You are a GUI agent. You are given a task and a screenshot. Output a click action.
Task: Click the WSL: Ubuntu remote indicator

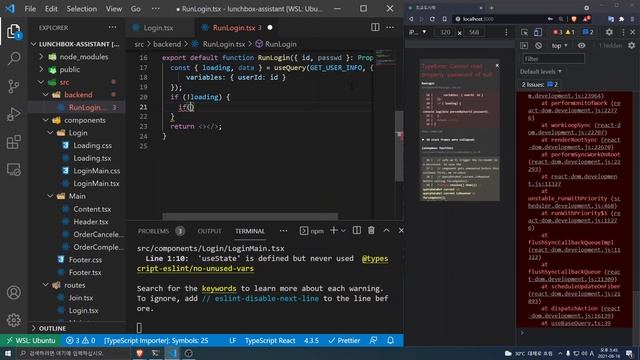[31, 340]
